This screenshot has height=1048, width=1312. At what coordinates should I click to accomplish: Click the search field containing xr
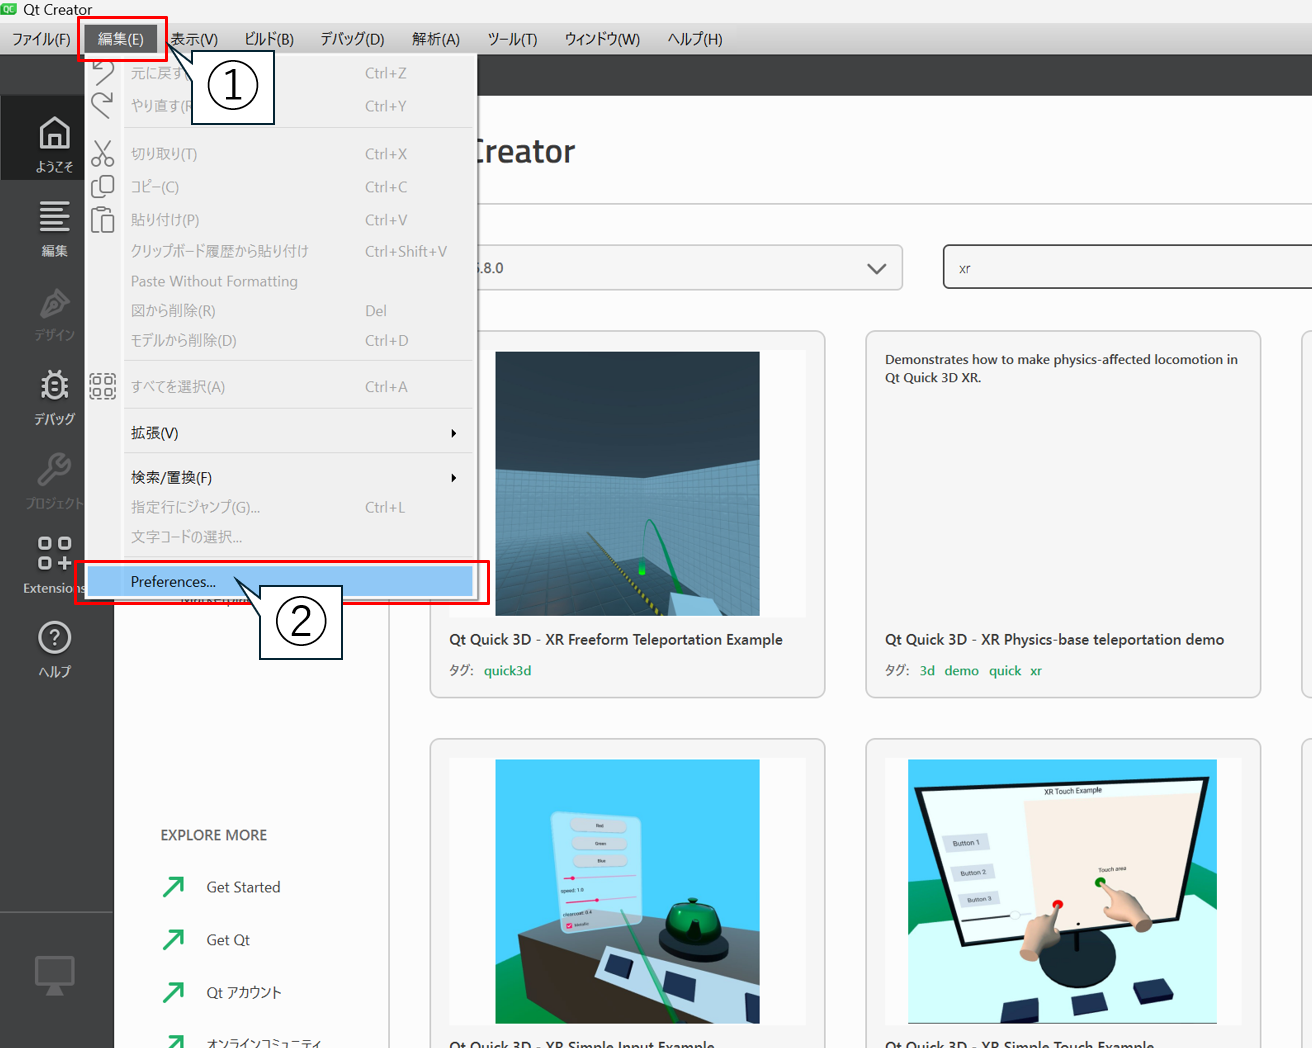tap(1125, 268)
